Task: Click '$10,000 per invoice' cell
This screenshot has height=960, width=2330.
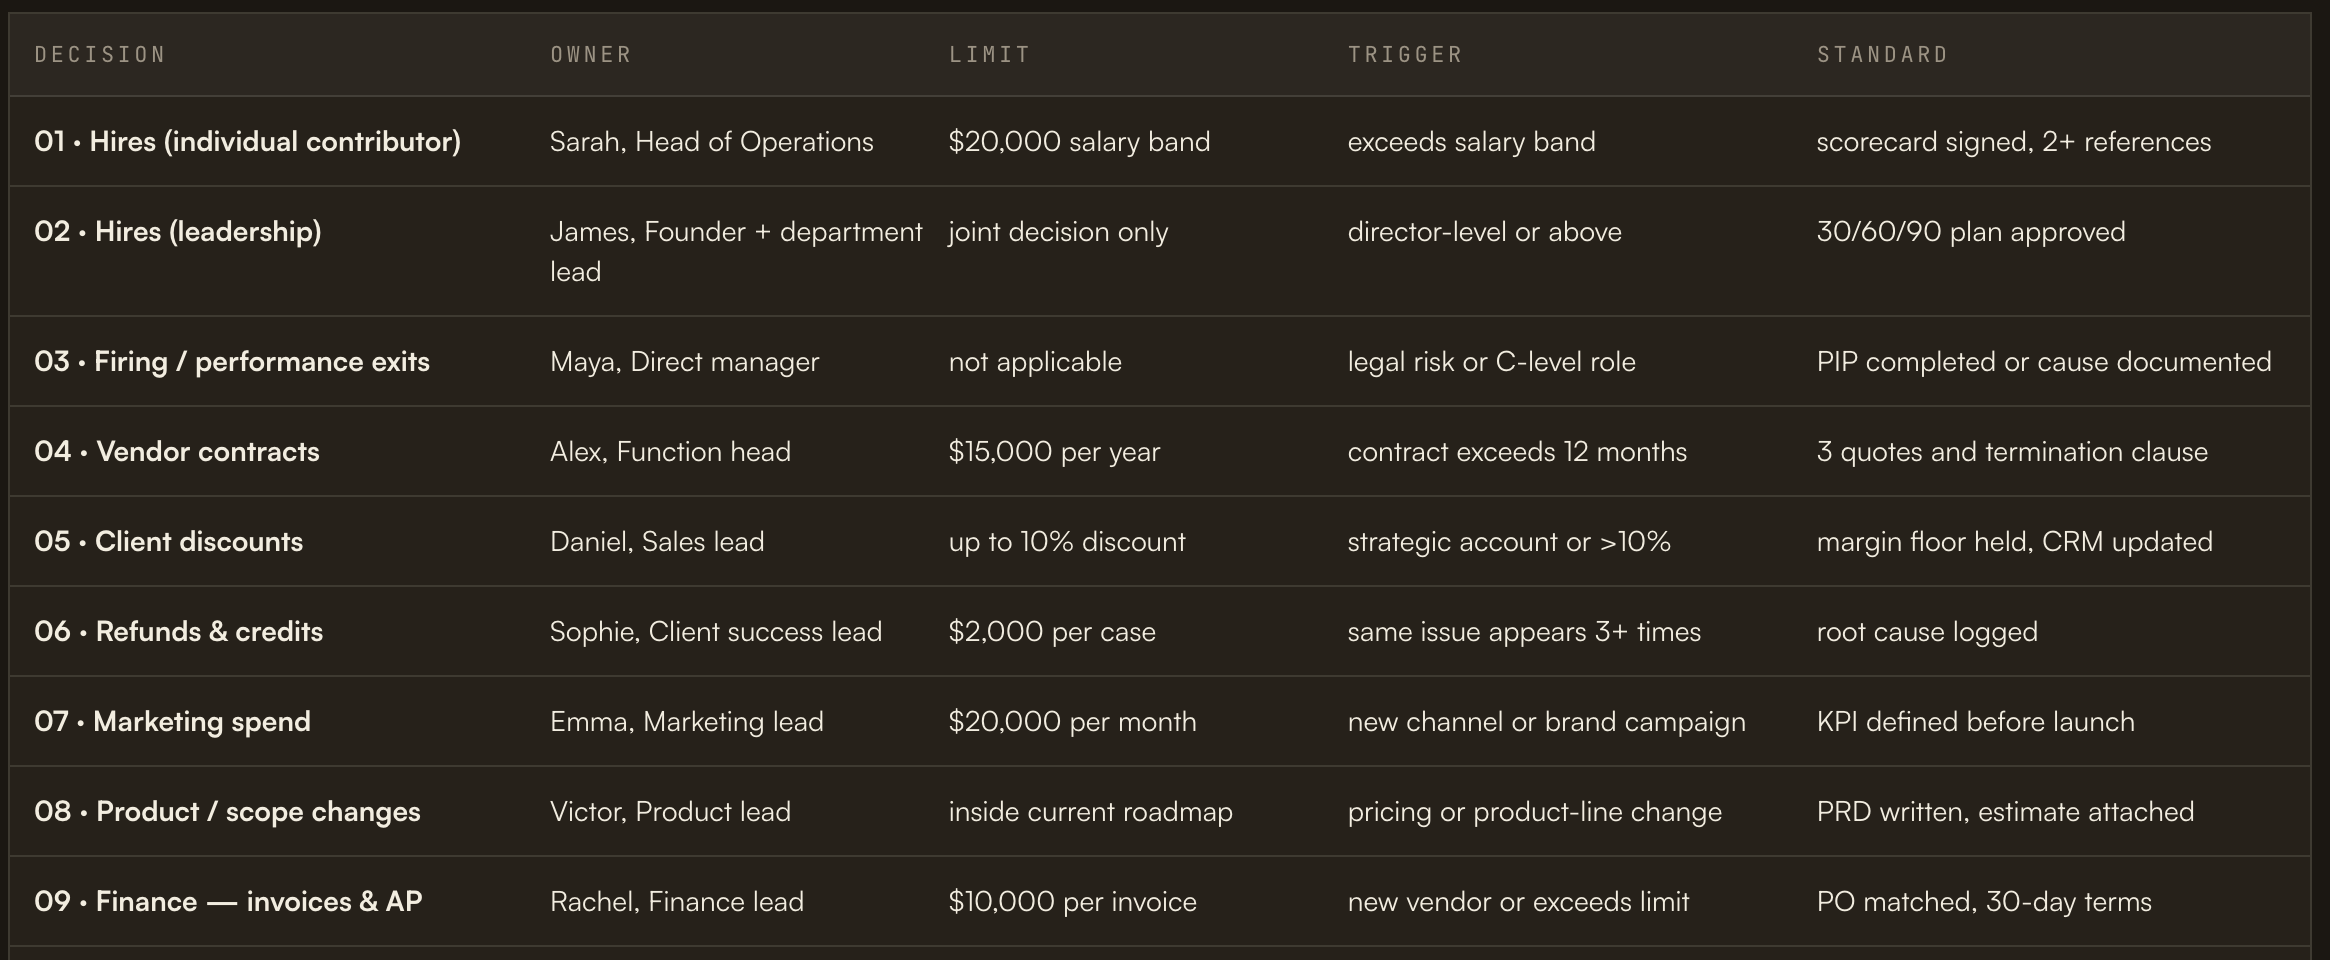Action: pyautogui.click(x=1072, y=901)
